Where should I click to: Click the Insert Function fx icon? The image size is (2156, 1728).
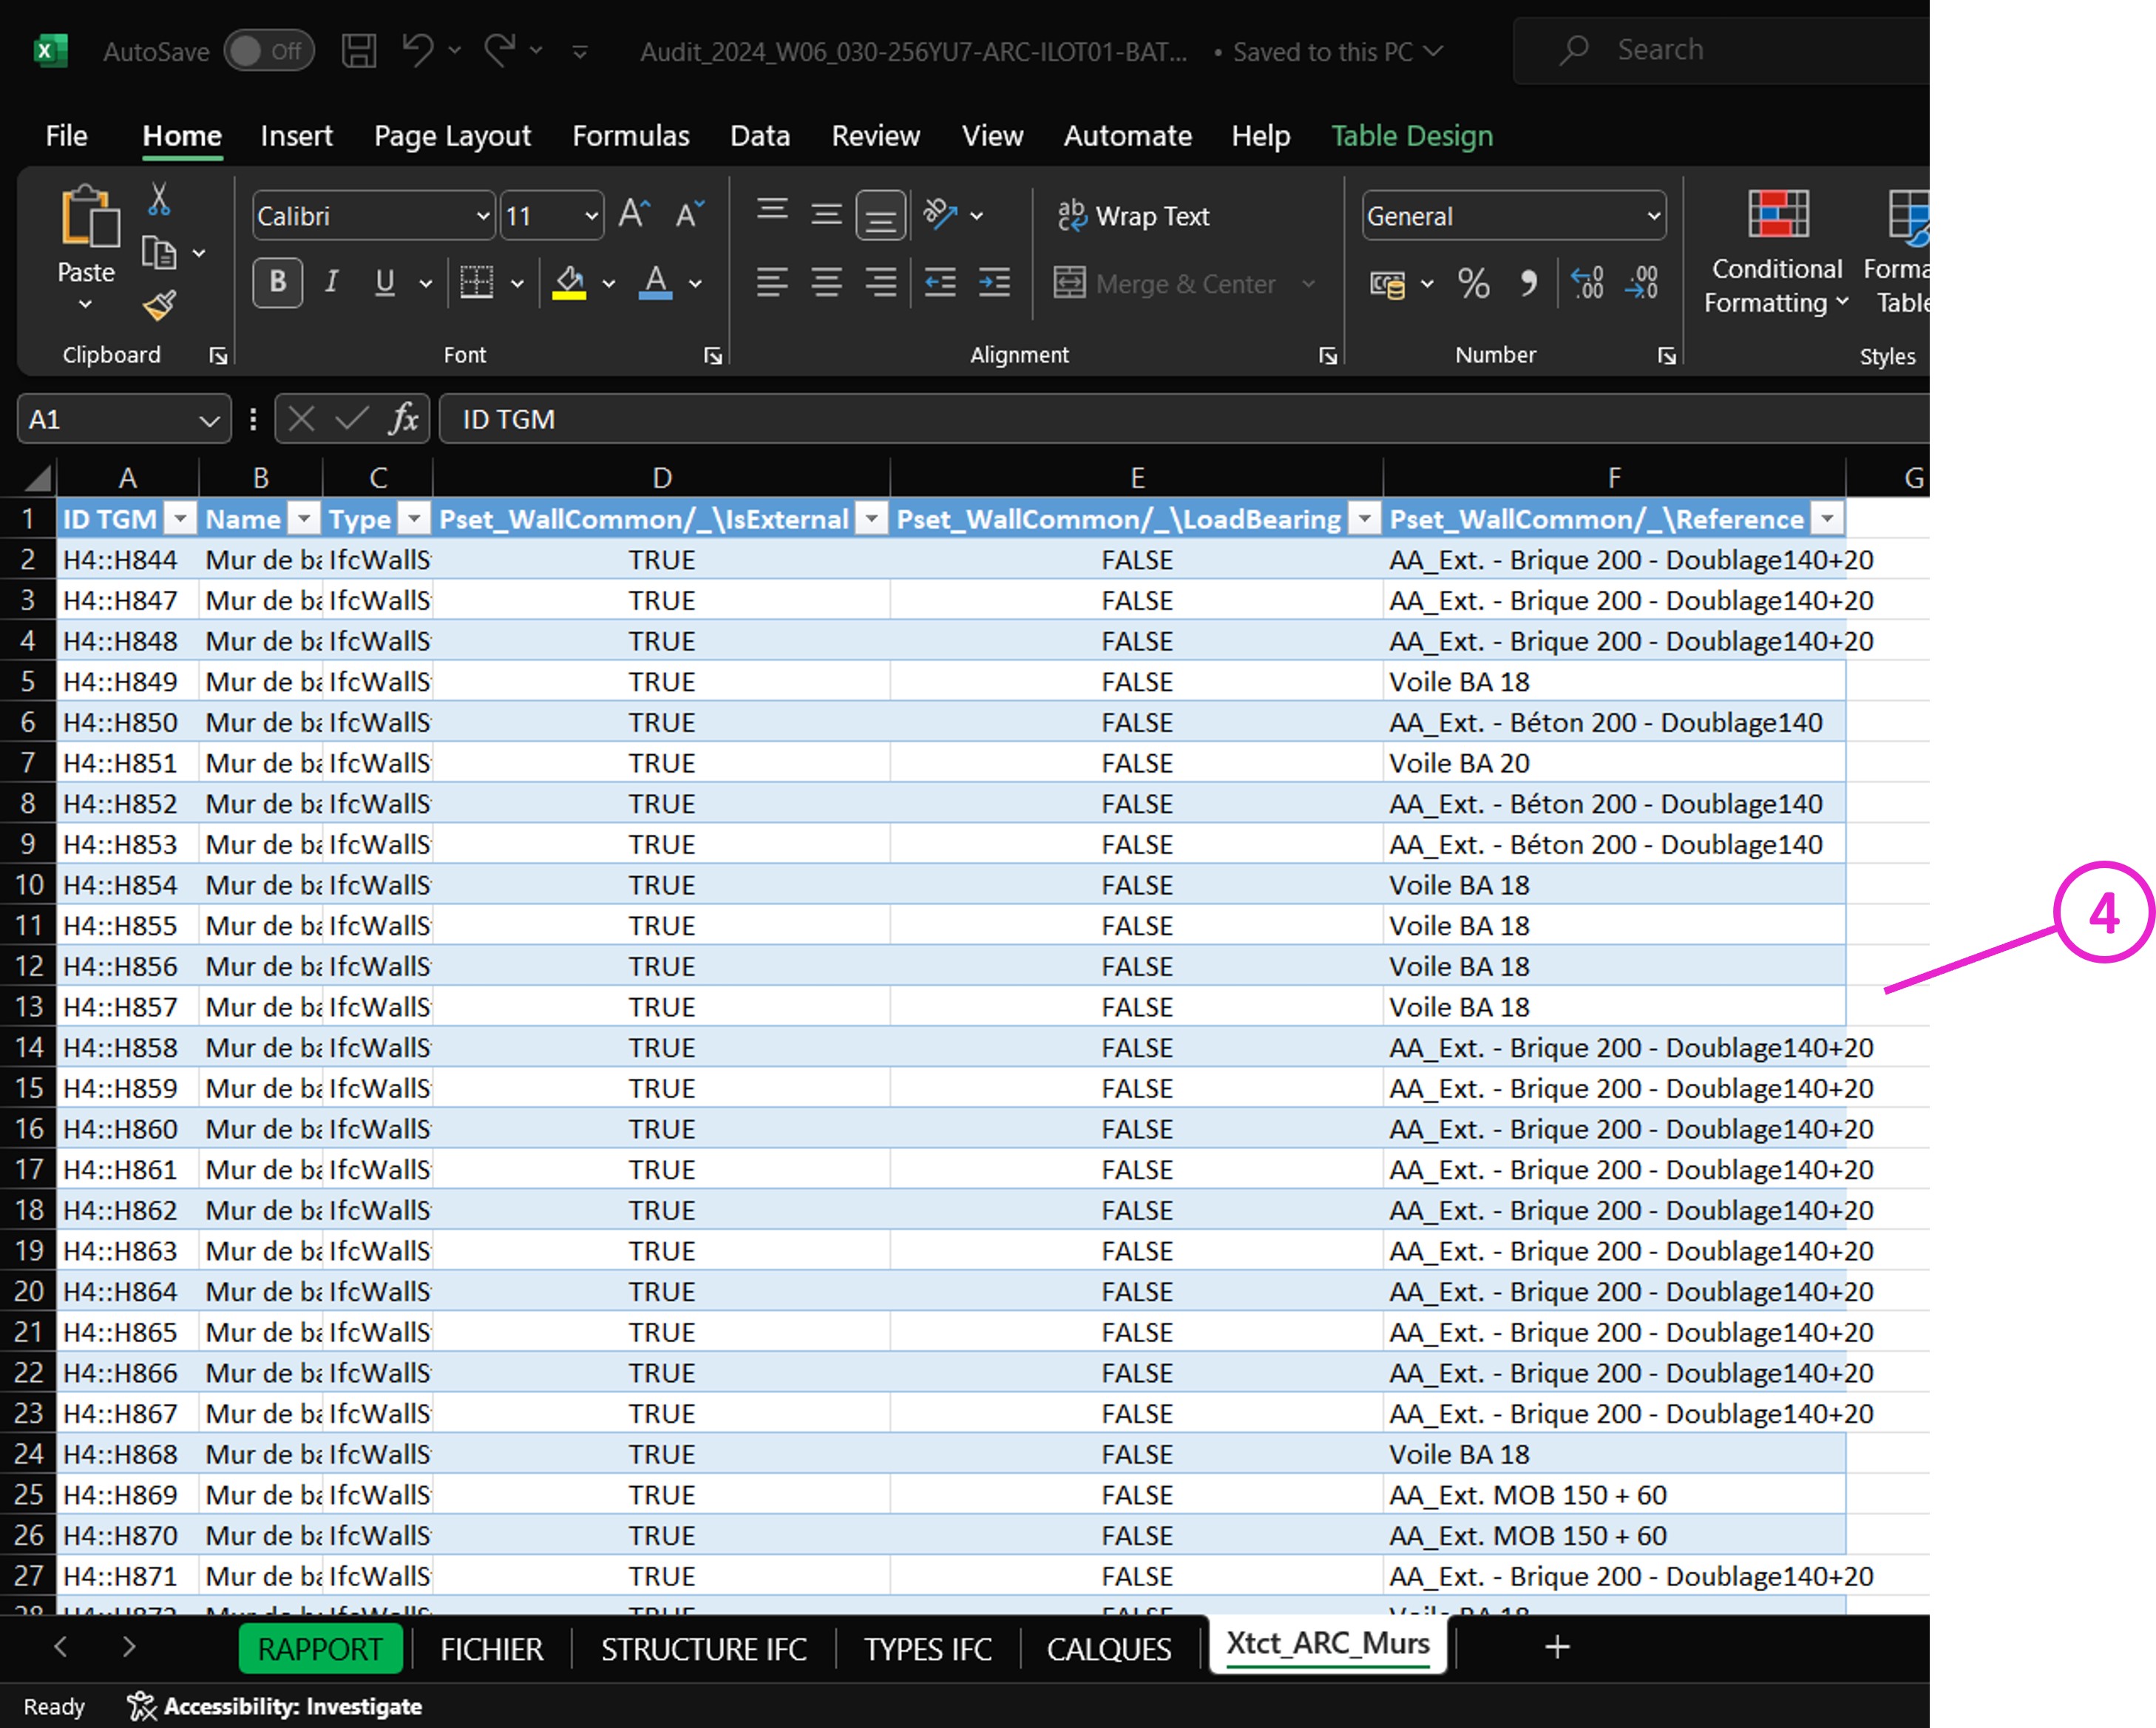(x=403, y=419)
